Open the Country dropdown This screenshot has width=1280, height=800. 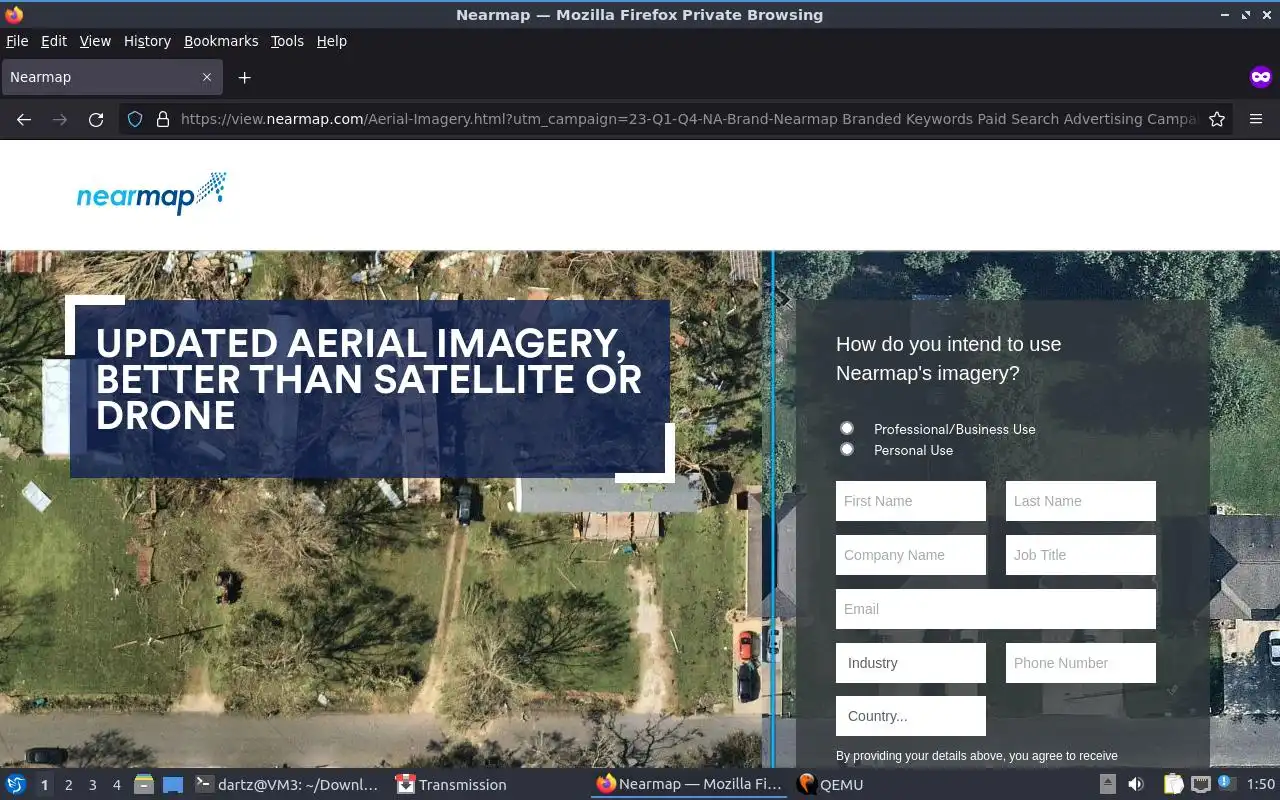pos(911,716)
